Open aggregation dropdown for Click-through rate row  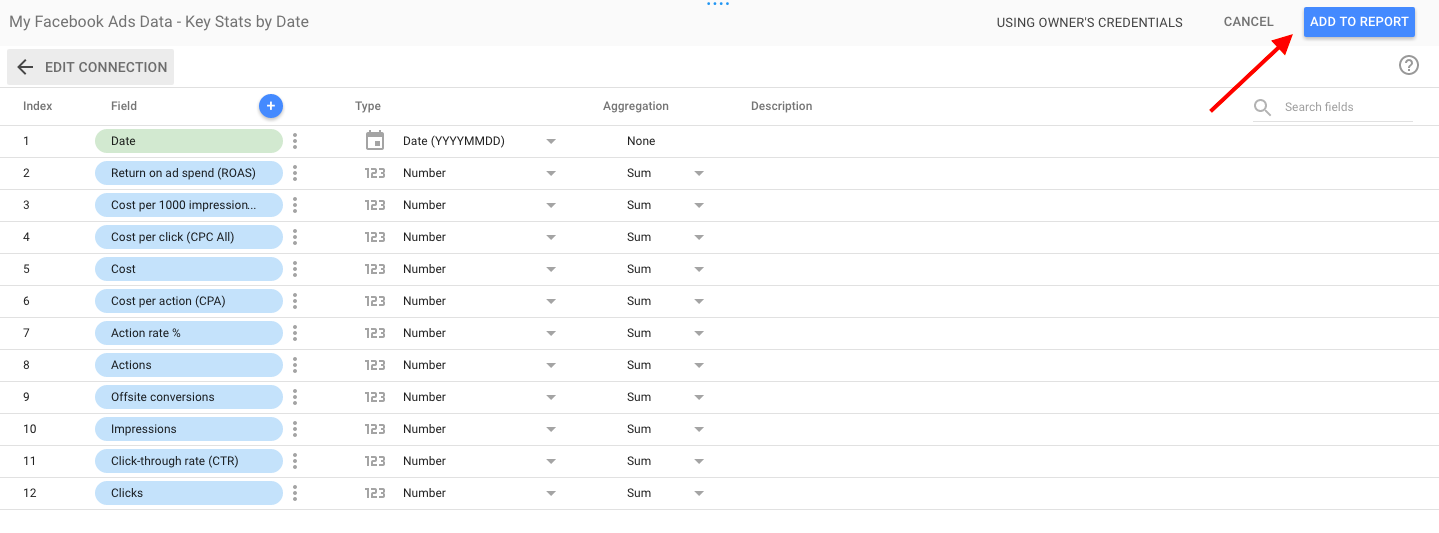(698, 461)
